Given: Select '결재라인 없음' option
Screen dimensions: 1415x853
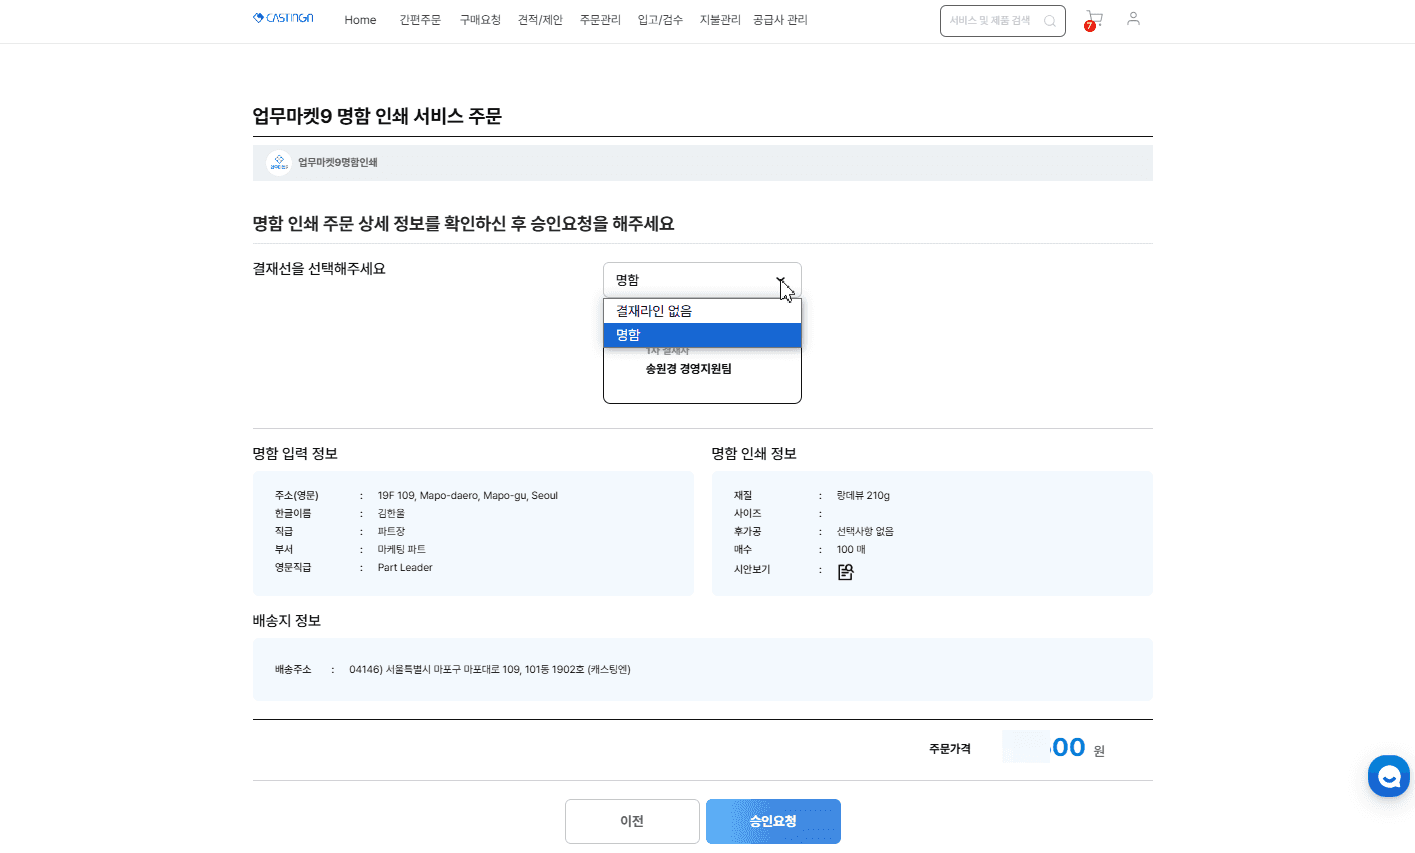Looking at the screenshot, I should [702, 311].
